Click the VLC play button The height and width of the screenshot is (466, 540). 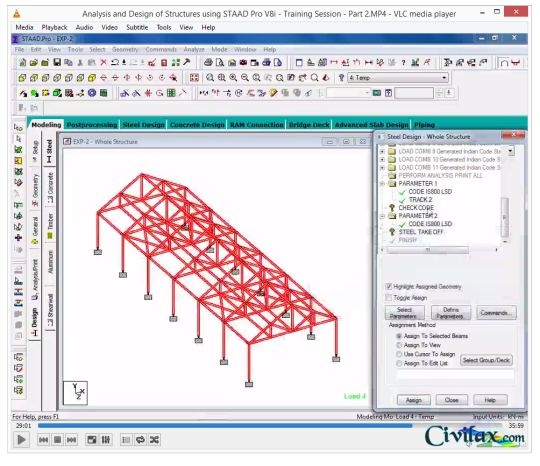pyautogui.click(x=21, y=440)
